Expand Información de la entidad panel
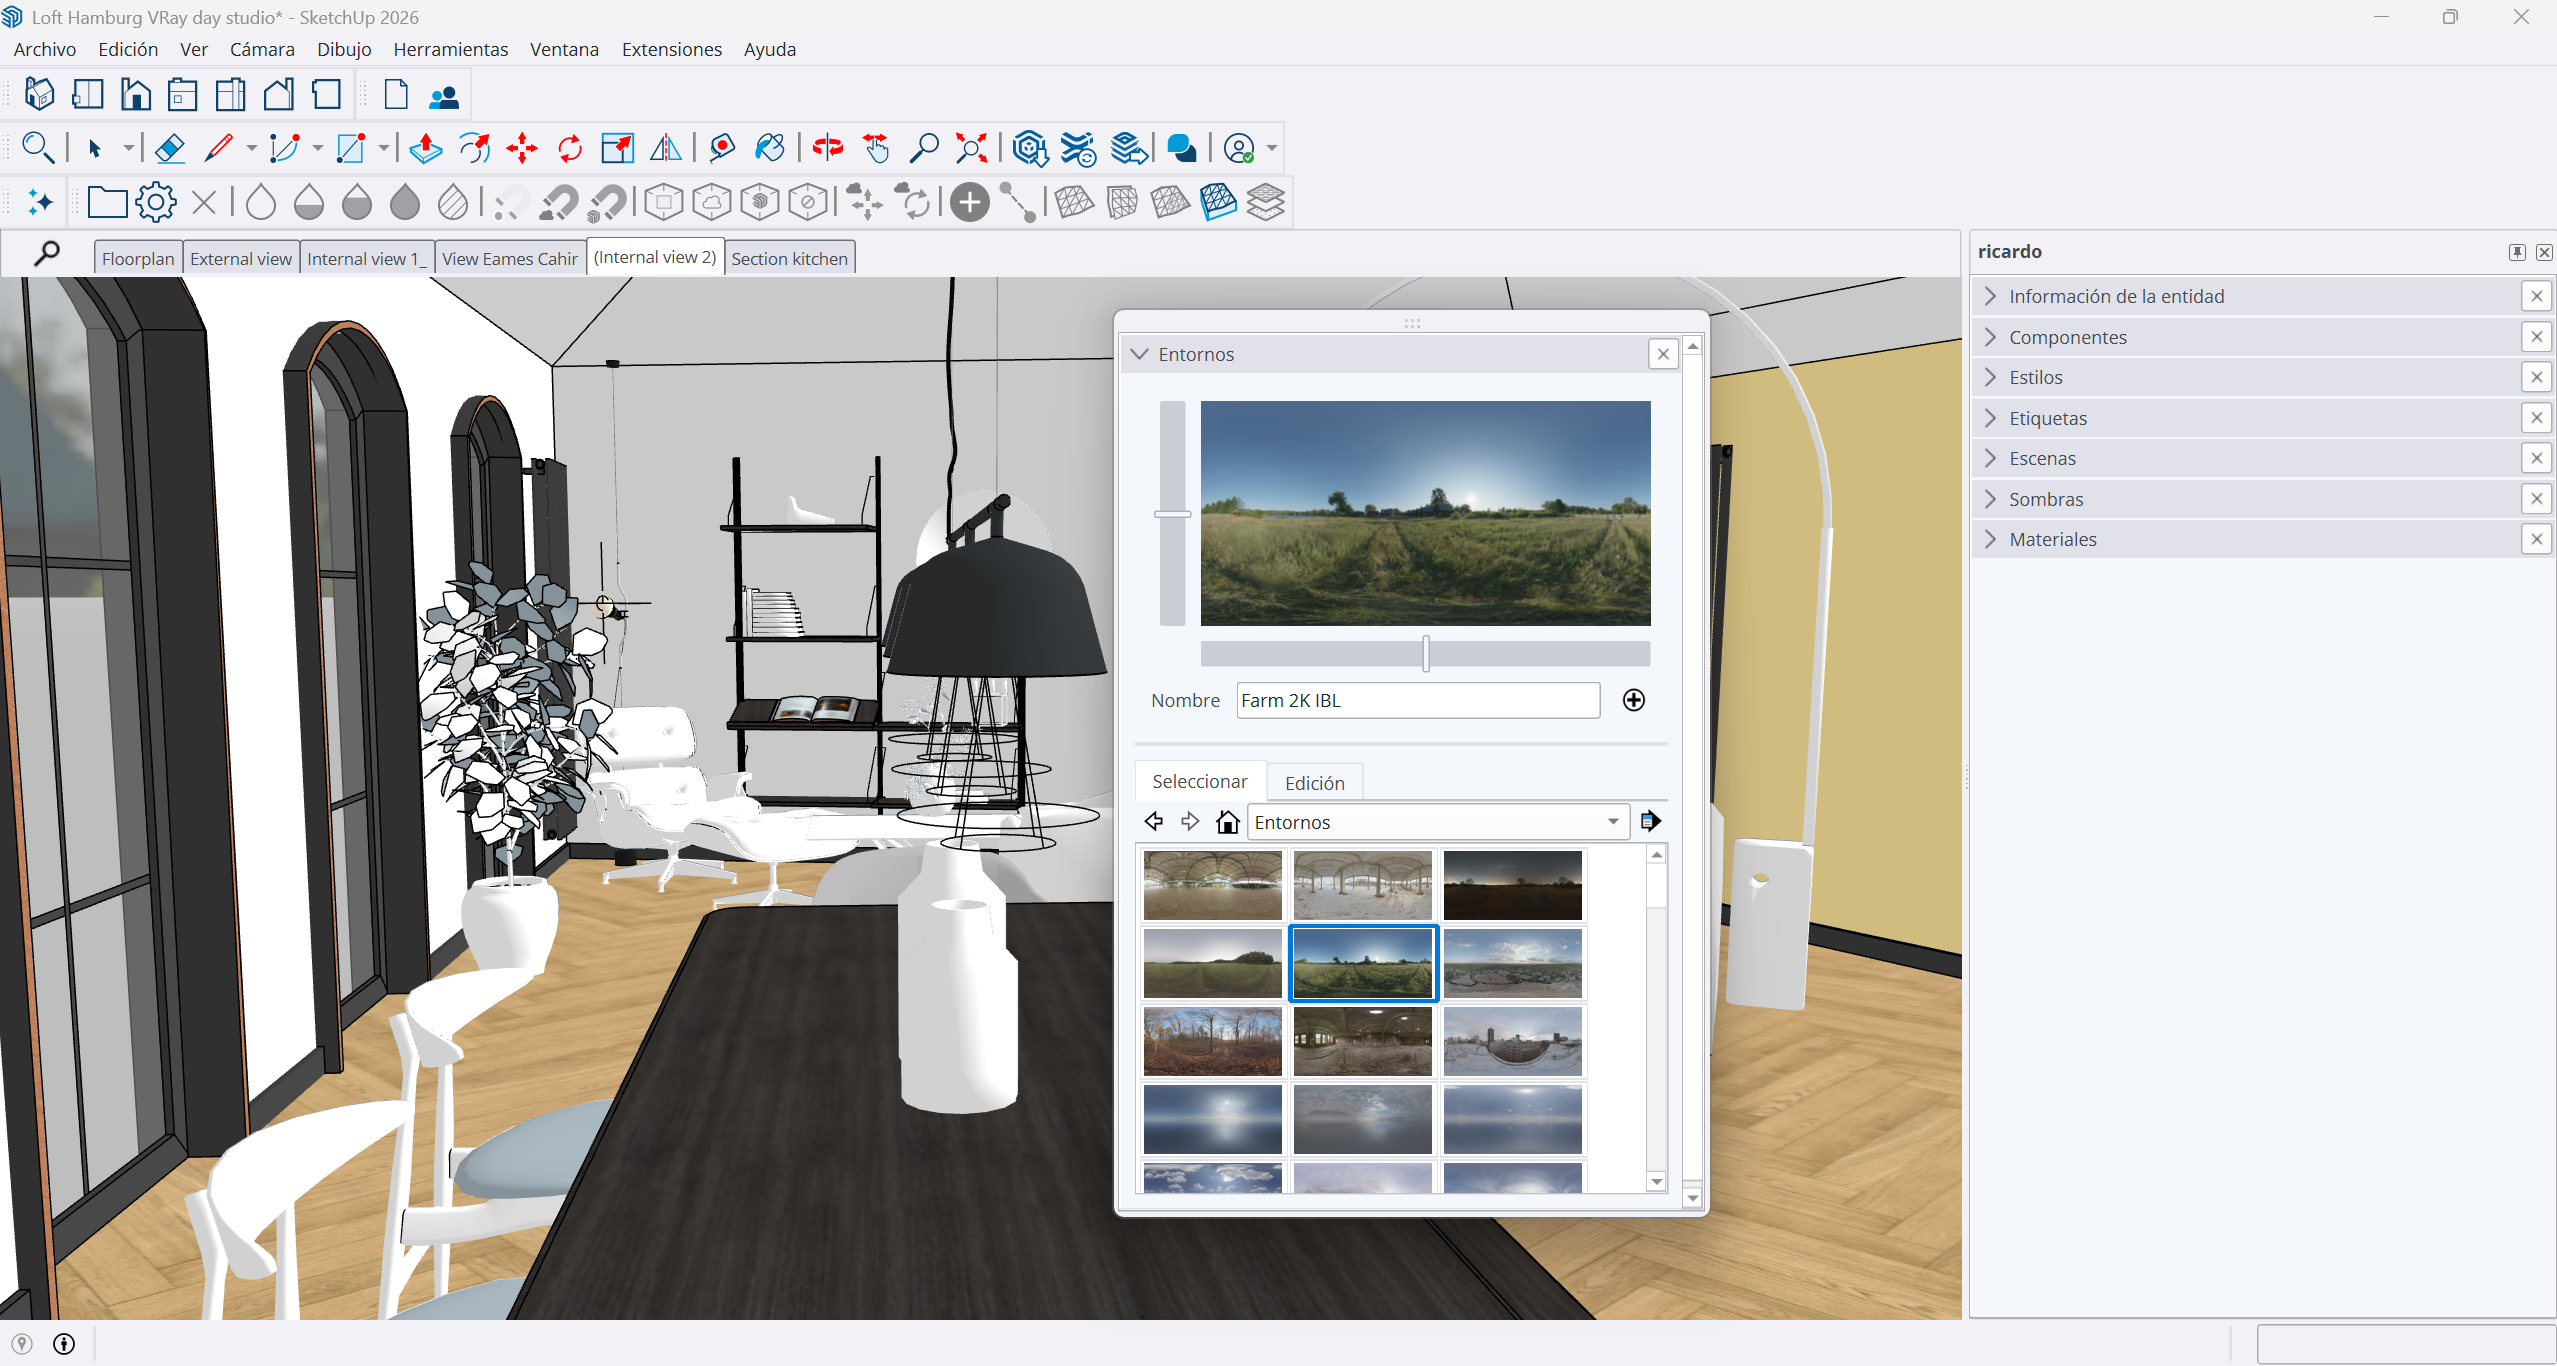This screenshot has height=1366, width=2557. (2247, 296)
